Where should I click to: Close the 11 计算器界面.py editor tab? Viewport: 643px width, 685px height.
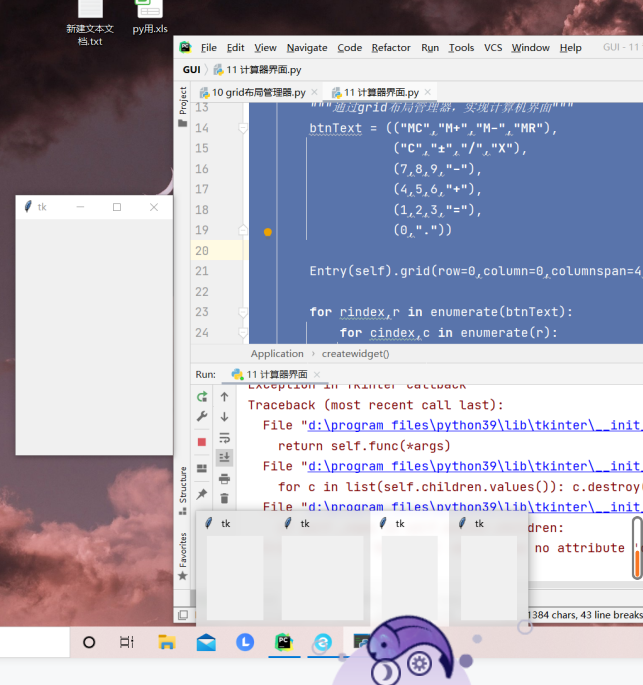pyautogui.click(x=428, y=92)
